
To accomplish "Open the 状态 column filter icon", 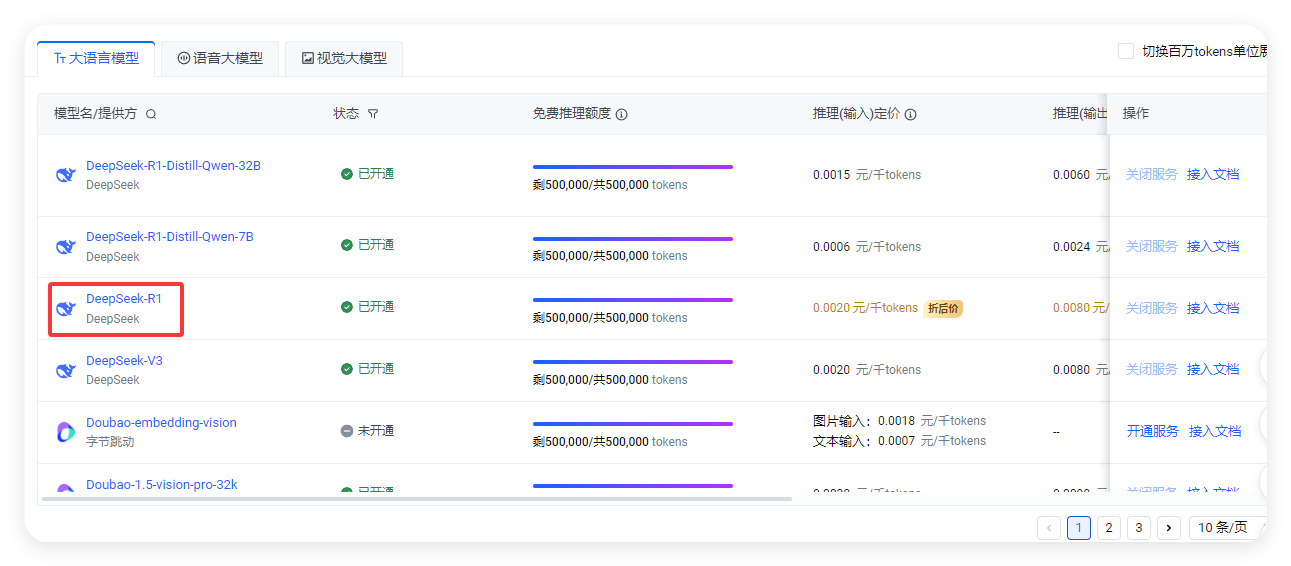I will tap(373, 114).
